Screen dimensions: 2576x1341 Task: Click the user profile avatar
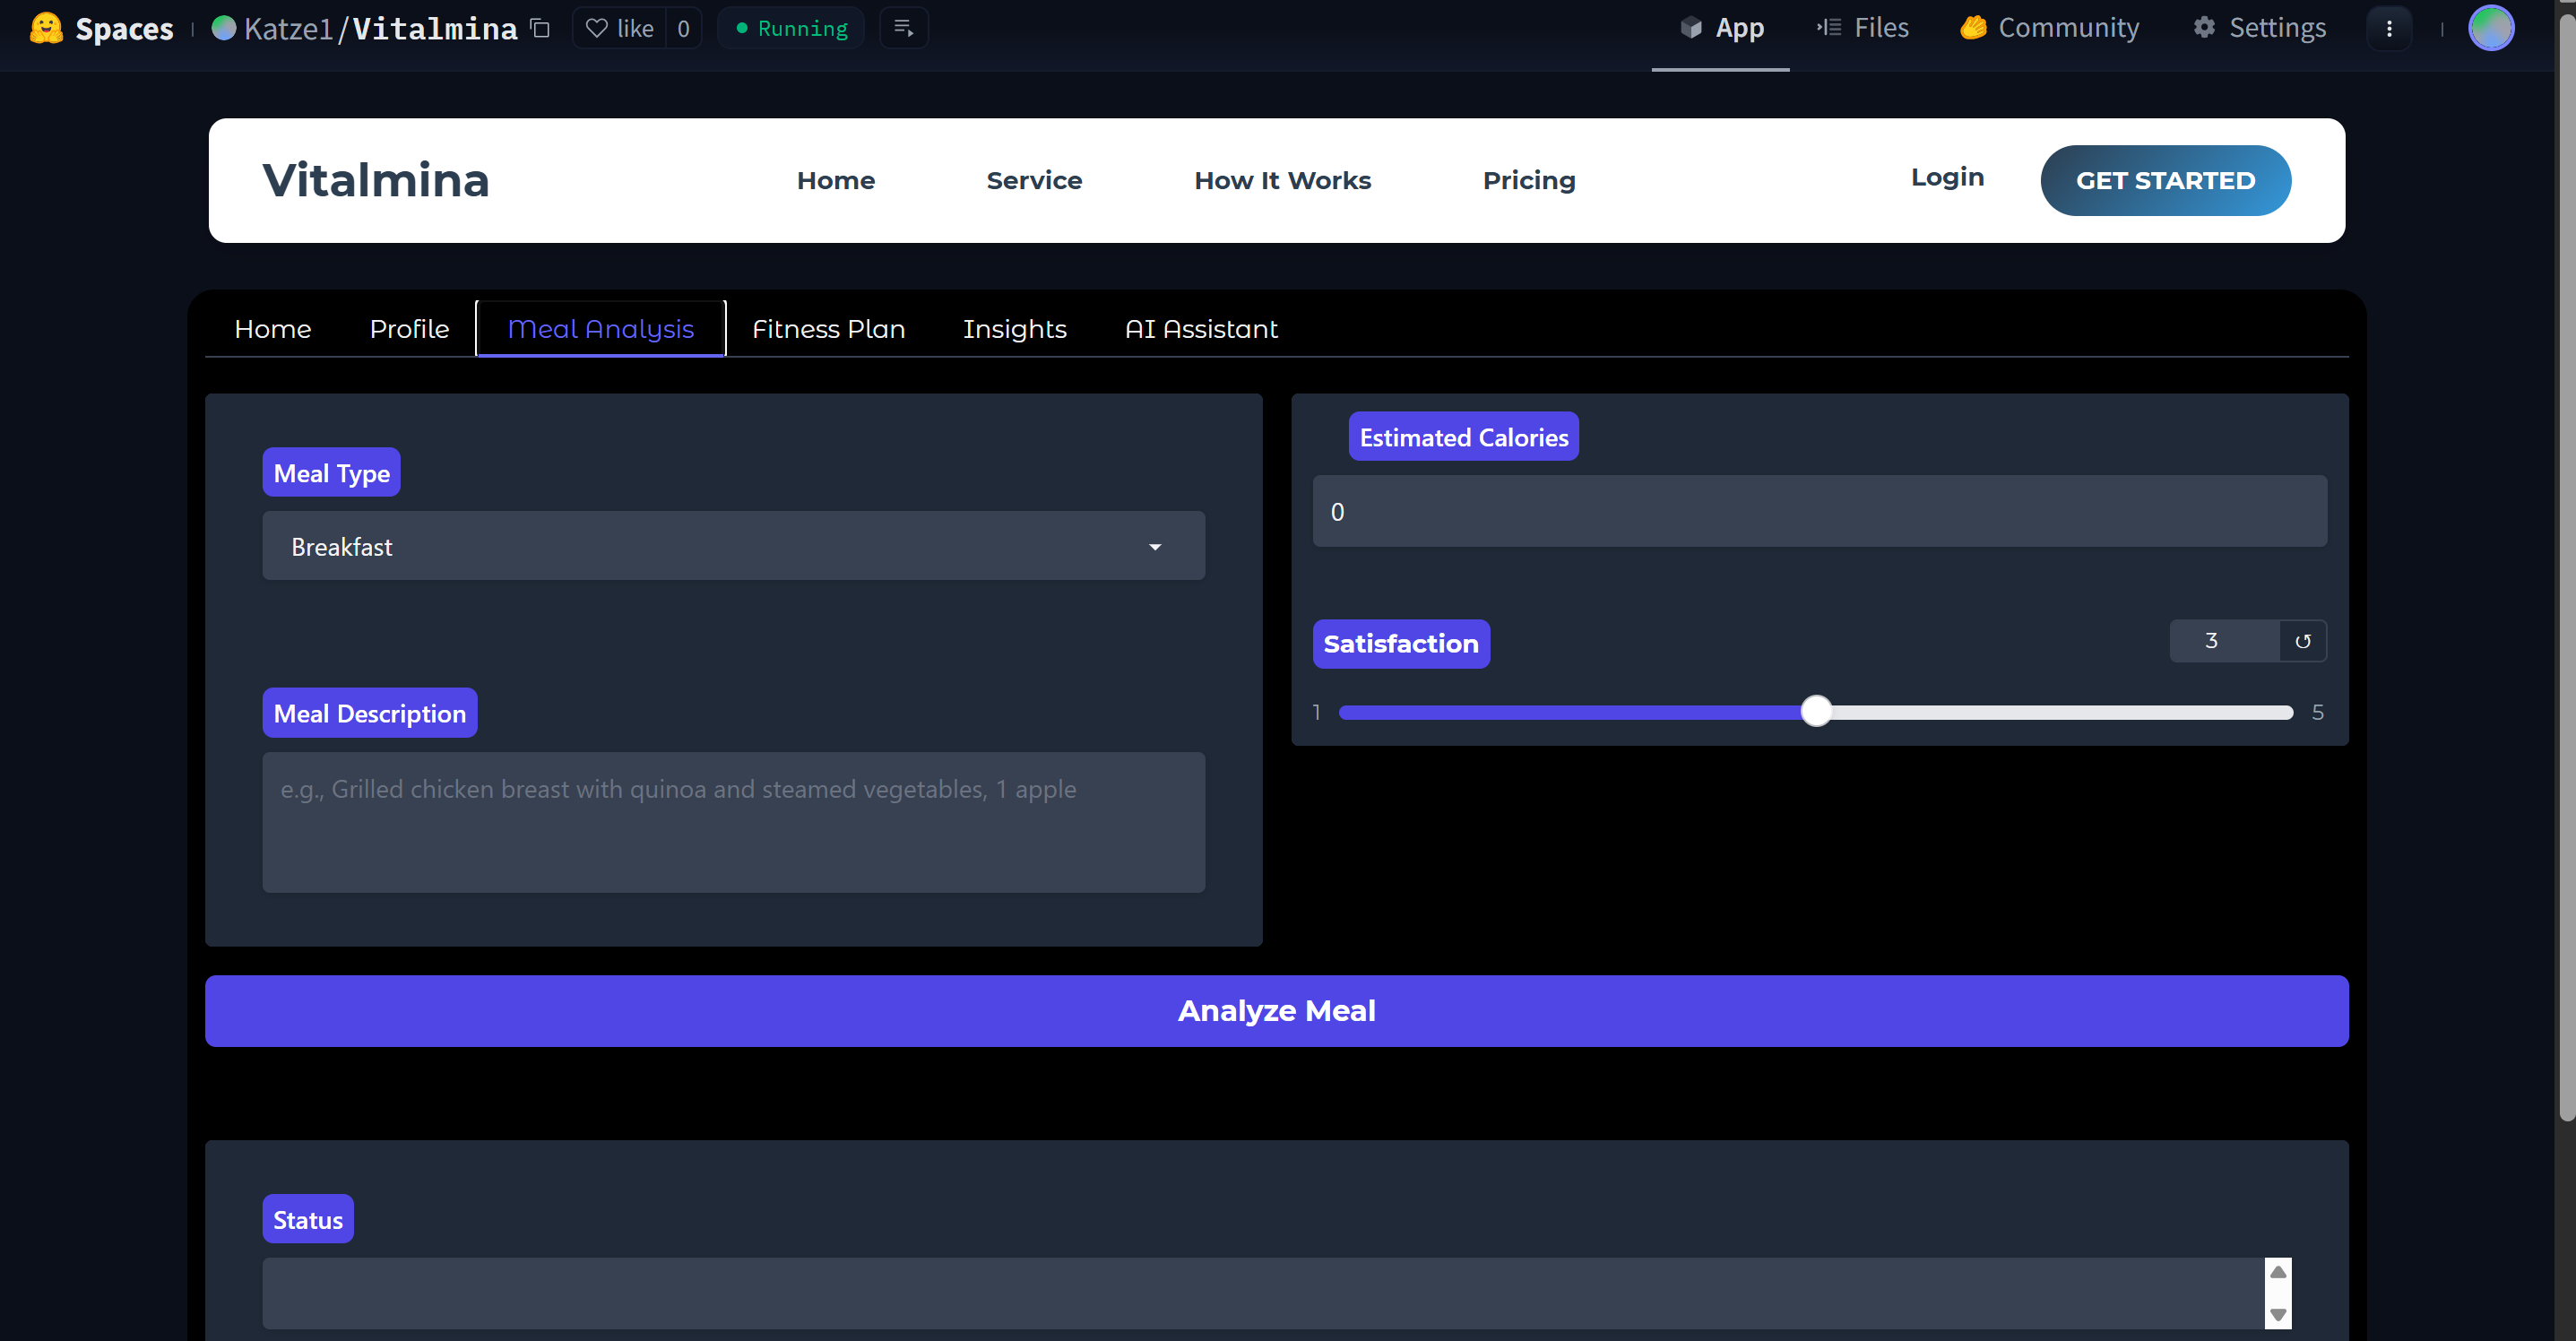(x=2490, y=28)
